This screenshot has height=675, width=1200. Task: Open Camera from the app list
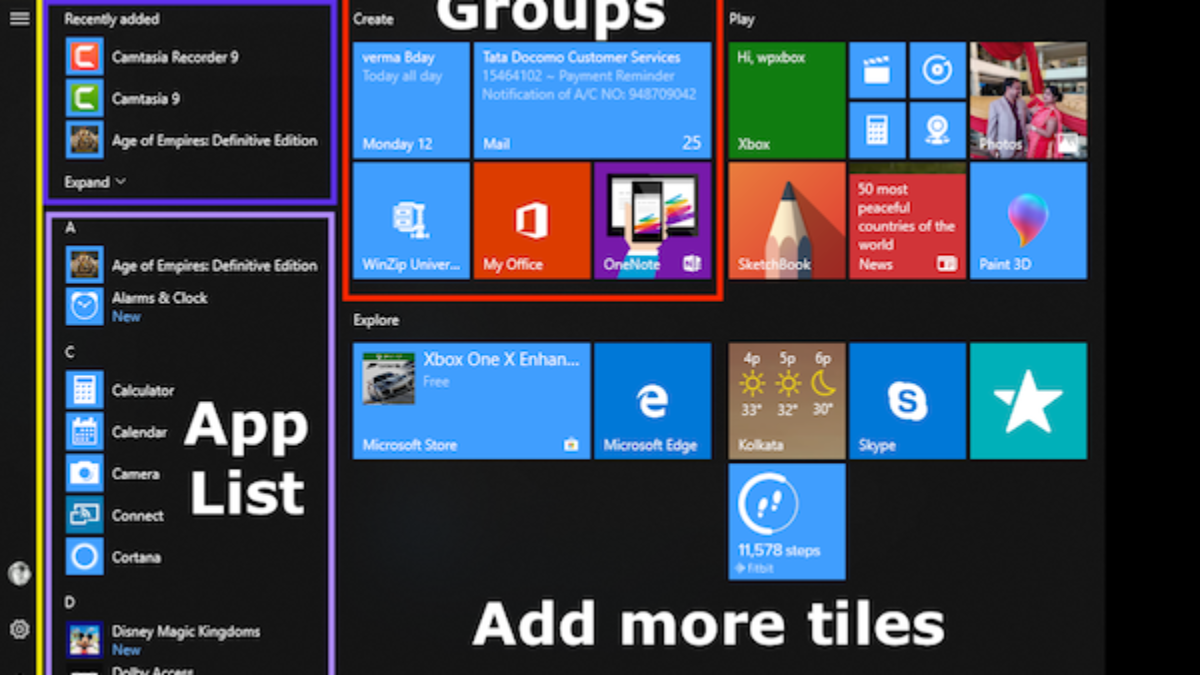click(x=113, y=473)
